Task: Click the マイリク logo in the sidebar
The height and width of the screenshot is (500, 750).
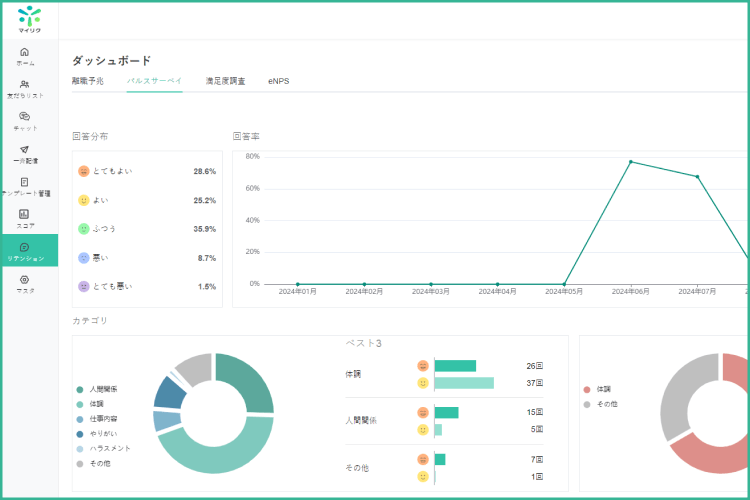Action: 30,20
